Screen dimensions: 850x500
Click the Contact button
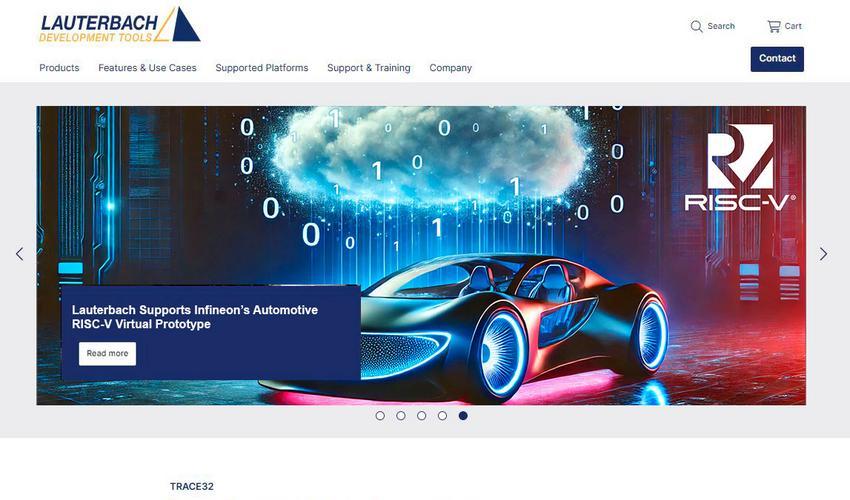(x=777, y=59)
